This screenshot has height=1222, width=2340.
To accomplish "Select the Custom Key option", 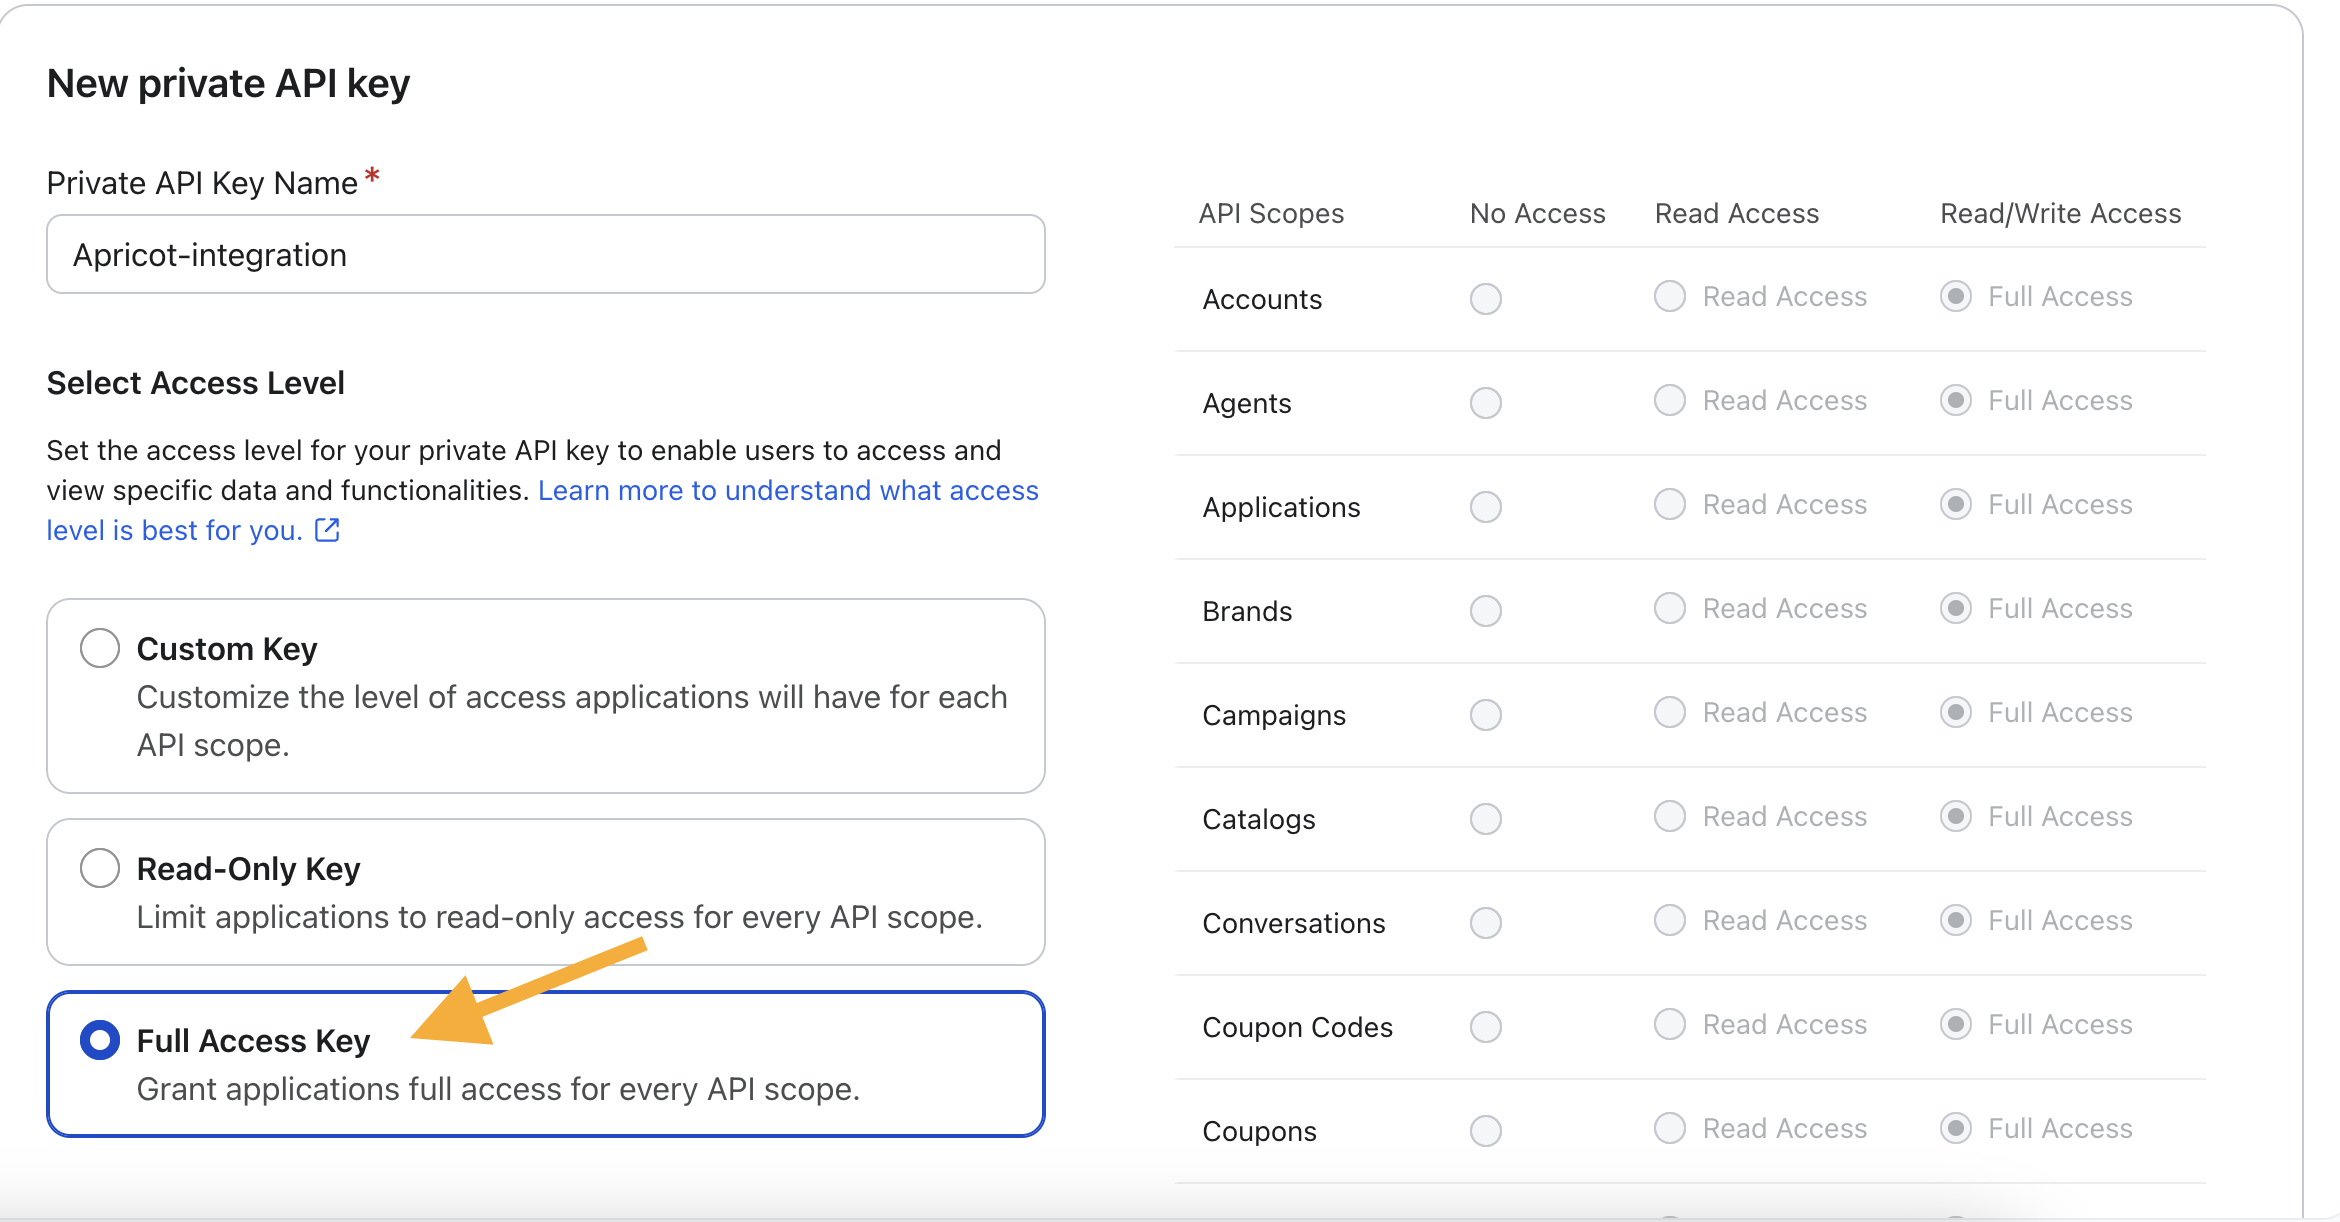I will click(100, 648).
